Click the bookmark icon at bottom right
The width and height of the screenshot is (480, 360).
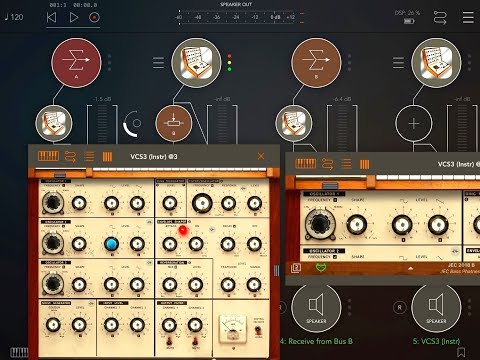(461, 352)
